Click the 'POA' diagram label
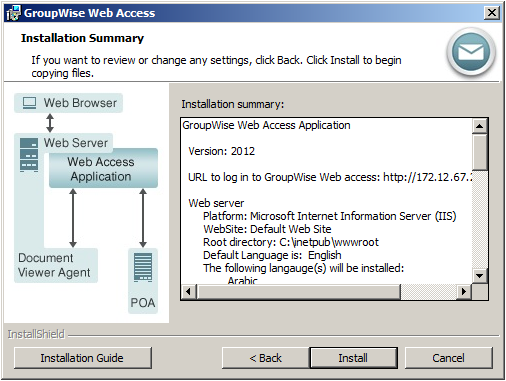 tap(143, 303)
